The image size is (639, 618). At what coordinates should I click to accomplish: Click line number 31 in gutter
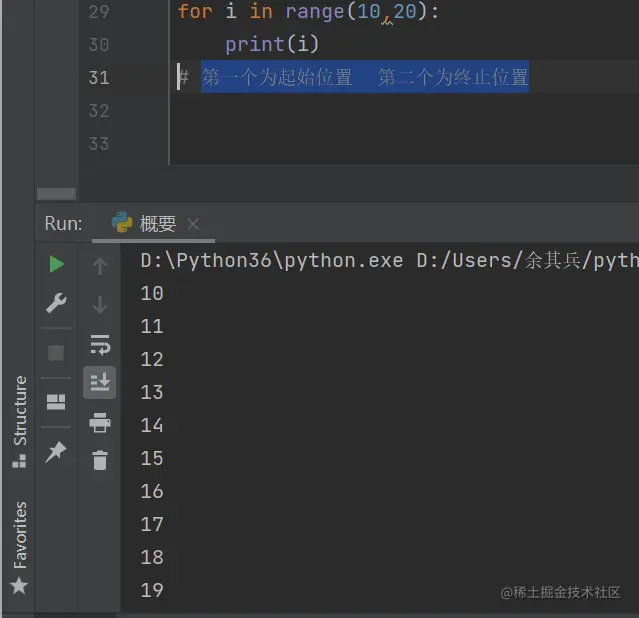99,77
